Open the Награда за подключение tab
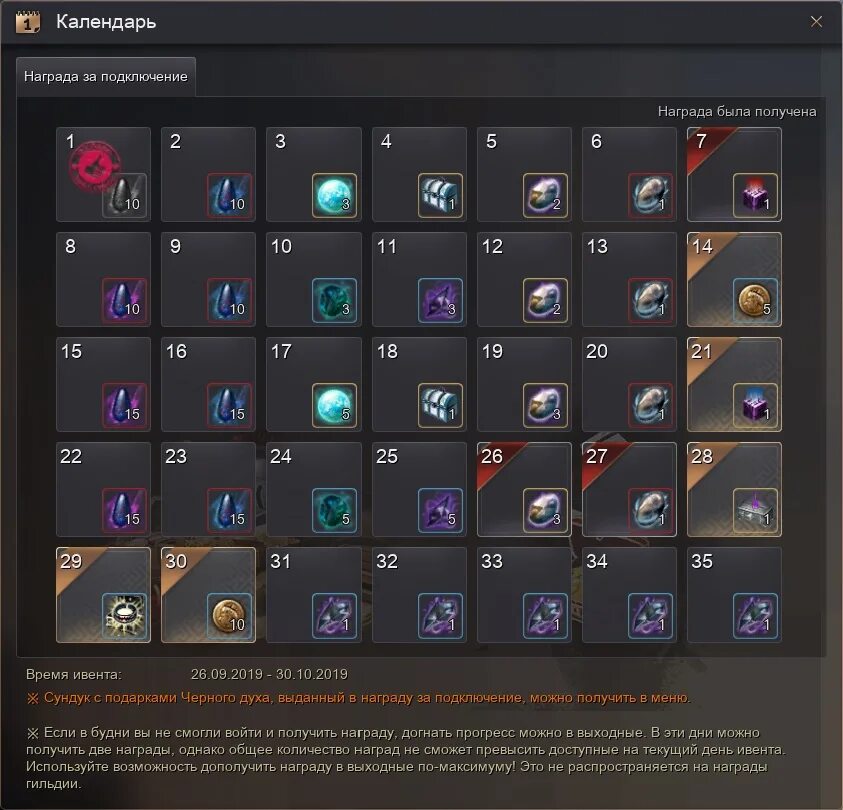The width and height of the screenshot is (843, 810). (x=106, y=76)
